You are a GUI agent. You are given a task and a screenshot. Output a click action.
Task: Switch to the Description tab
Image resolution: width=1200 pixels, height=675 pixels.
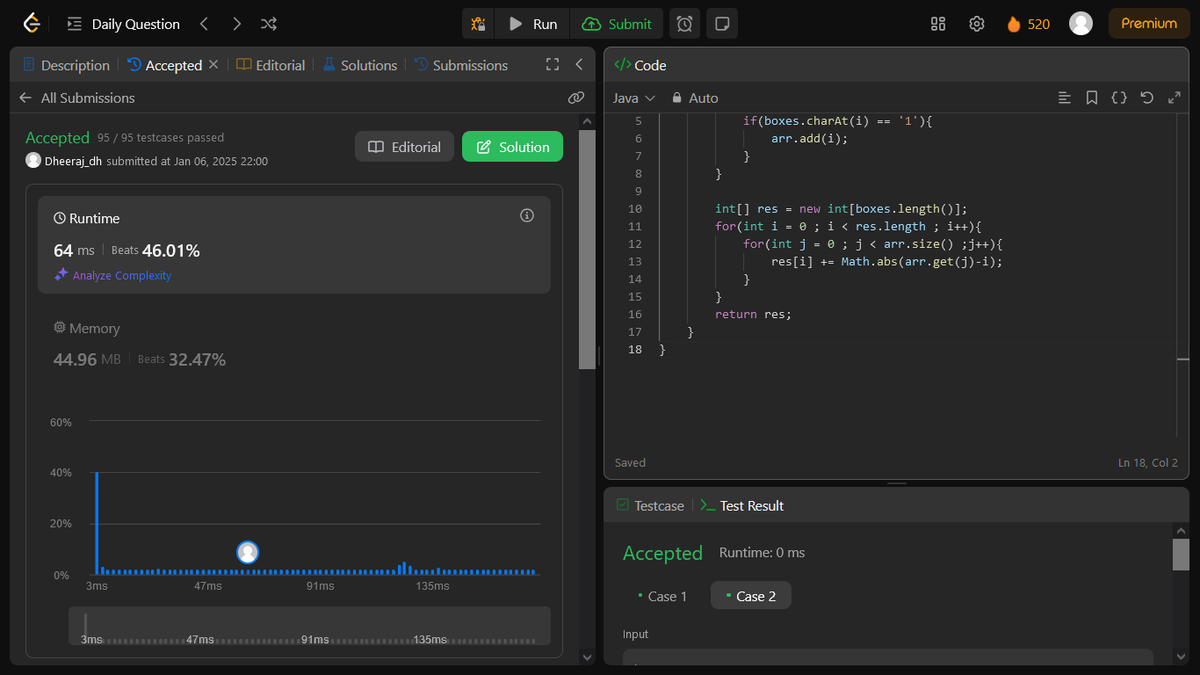[66, 65]
